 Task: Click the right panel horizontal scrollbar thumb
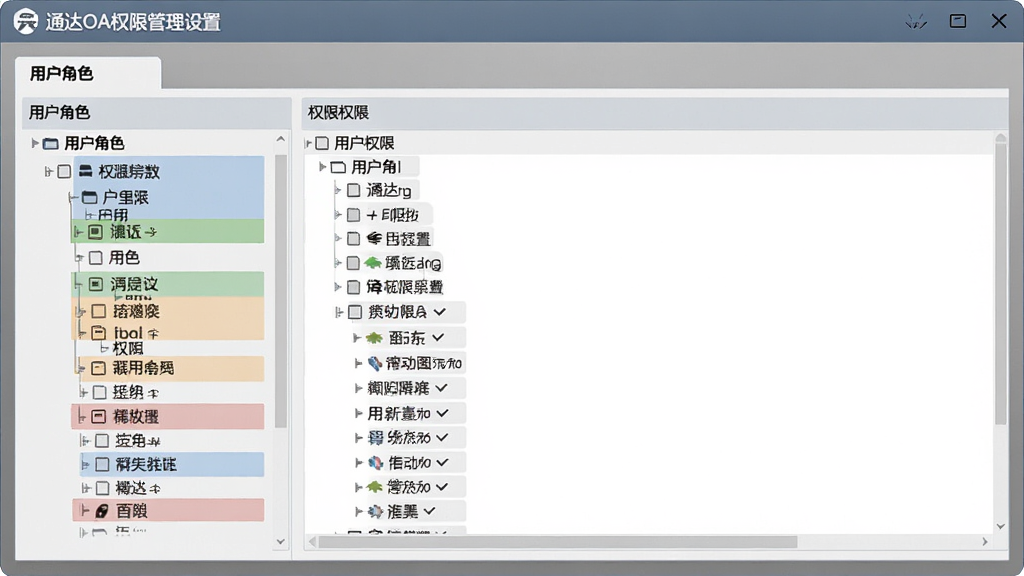[x=558, y=541]
